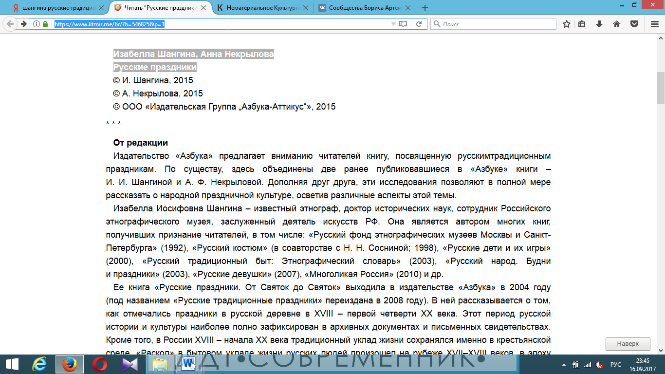665x374 pixels.
Task: Open the Windows Start menu
Action: click(x=12, y=364)
